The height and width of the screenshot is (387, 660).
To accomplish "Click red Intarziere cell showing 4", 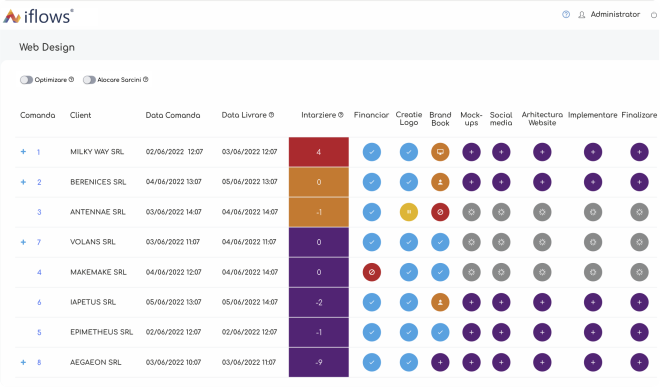I will pyautogui.click(x=319, y=152).
